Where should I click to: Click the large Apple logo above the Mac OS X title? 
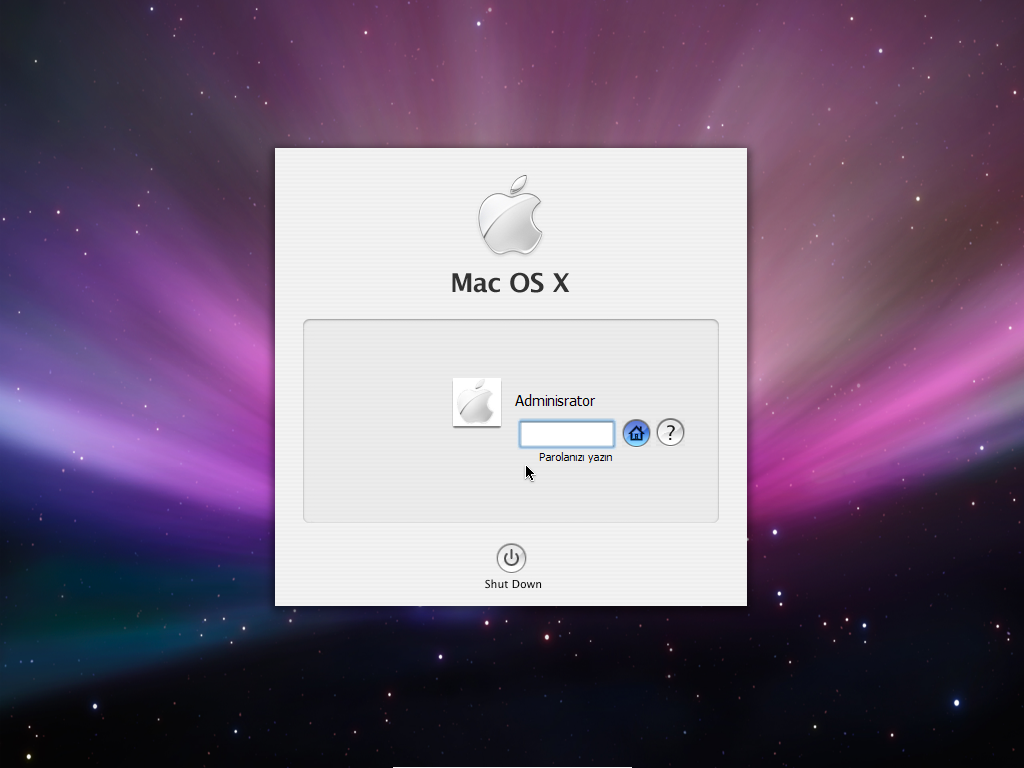510,215
